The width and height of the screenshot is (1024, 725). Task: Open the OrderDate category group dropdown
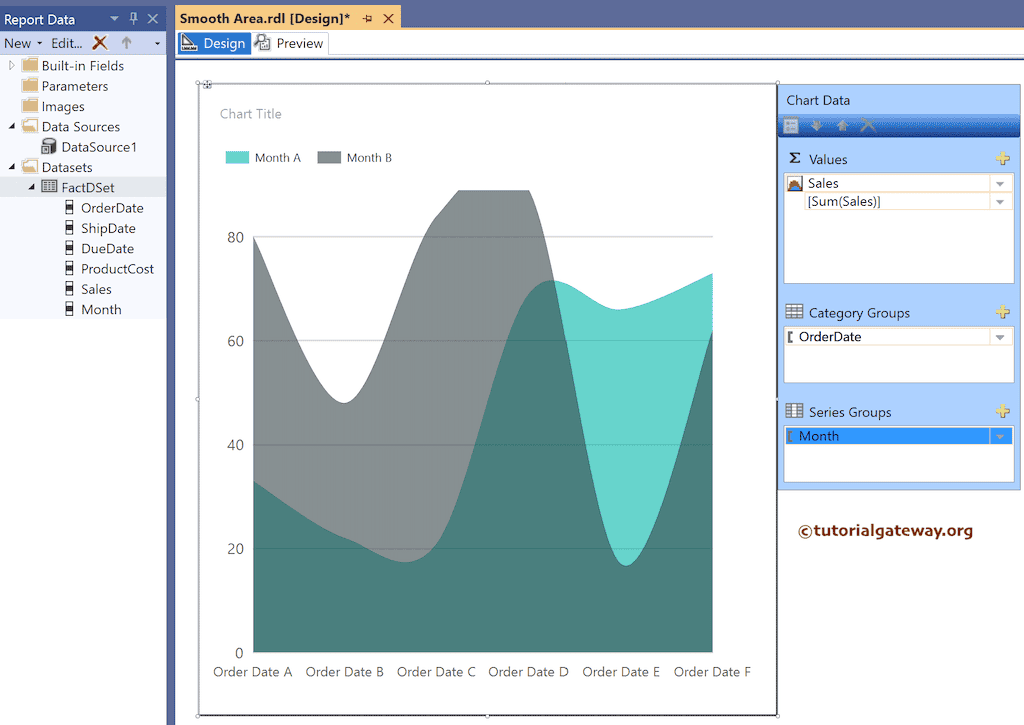click(1000, 337)
